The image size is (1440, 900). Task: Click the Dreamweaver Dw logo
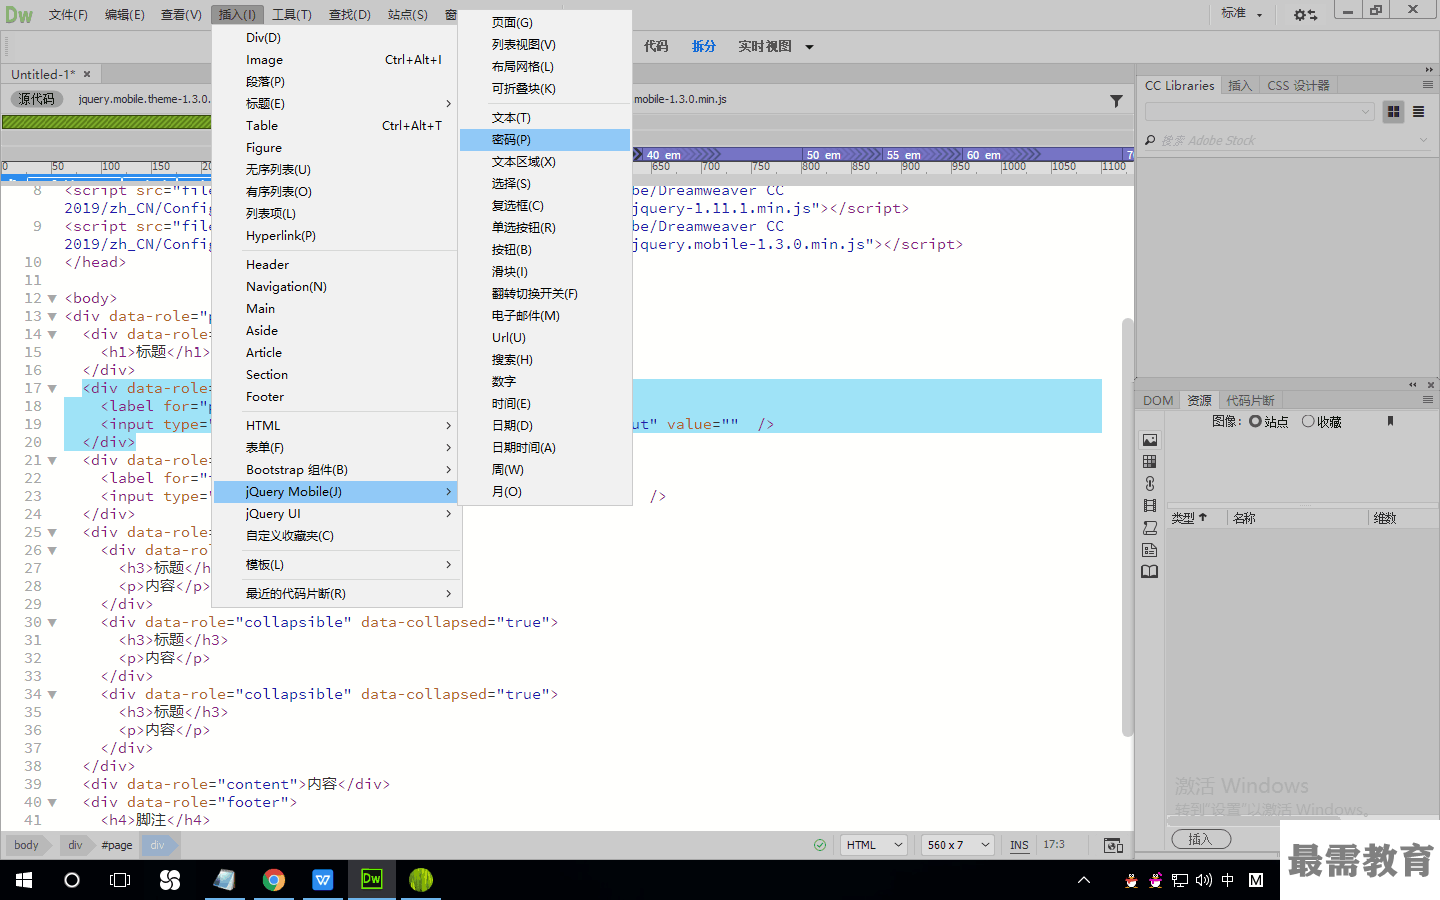[x=20, y=15]
